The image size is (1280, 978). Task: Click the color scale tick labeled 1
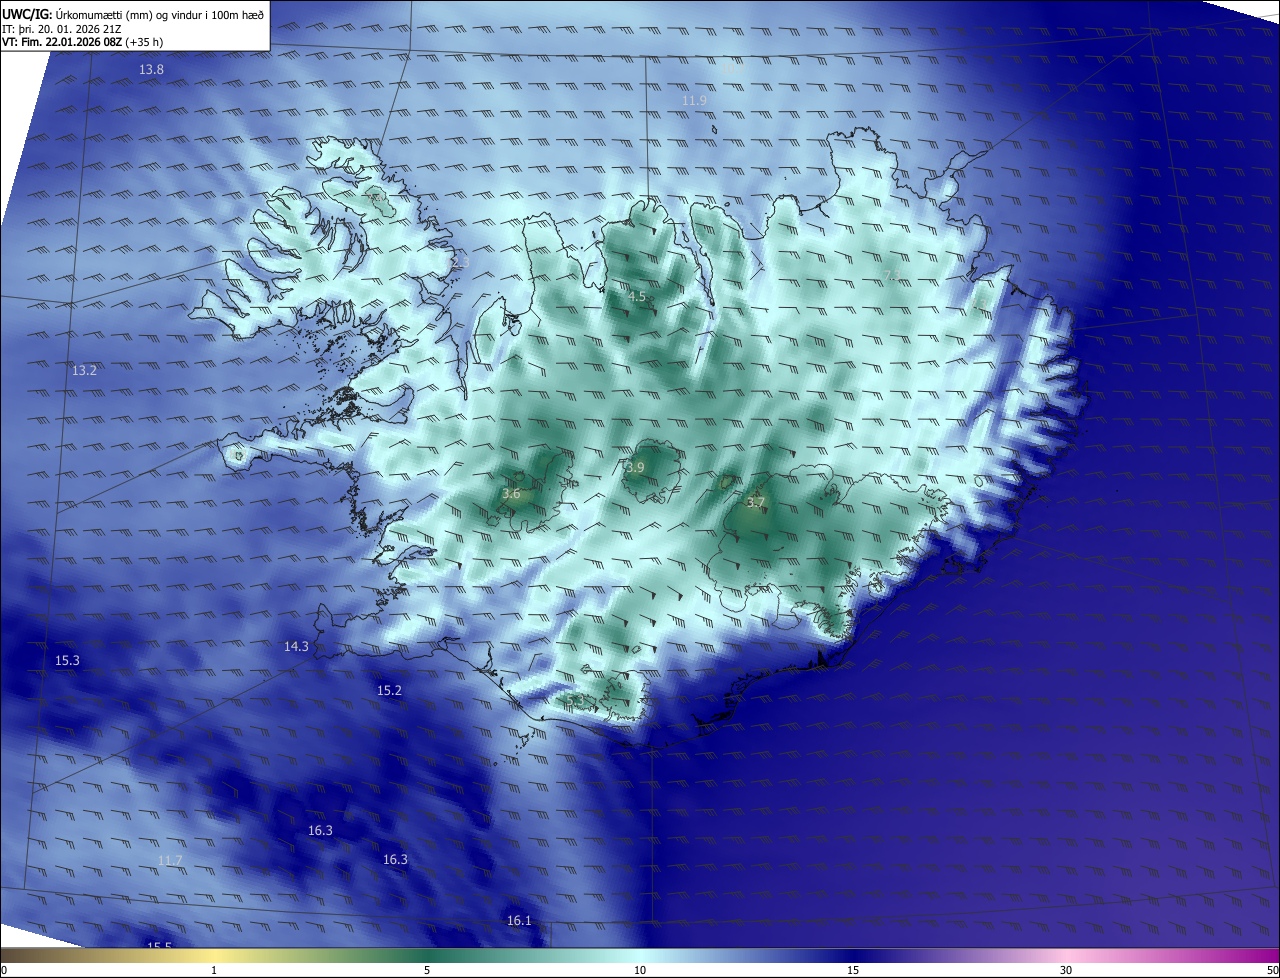214,970
